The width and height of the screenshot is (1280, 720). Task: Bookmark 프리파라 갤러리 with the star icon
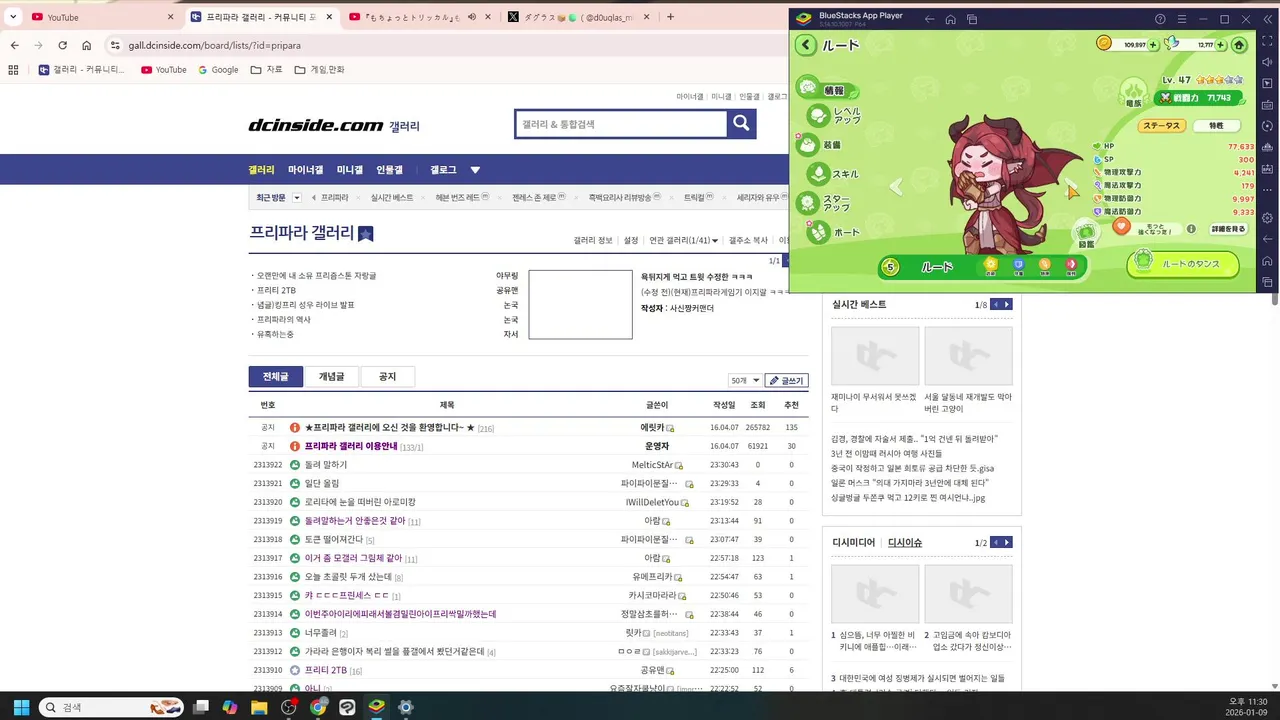[366, 234]
